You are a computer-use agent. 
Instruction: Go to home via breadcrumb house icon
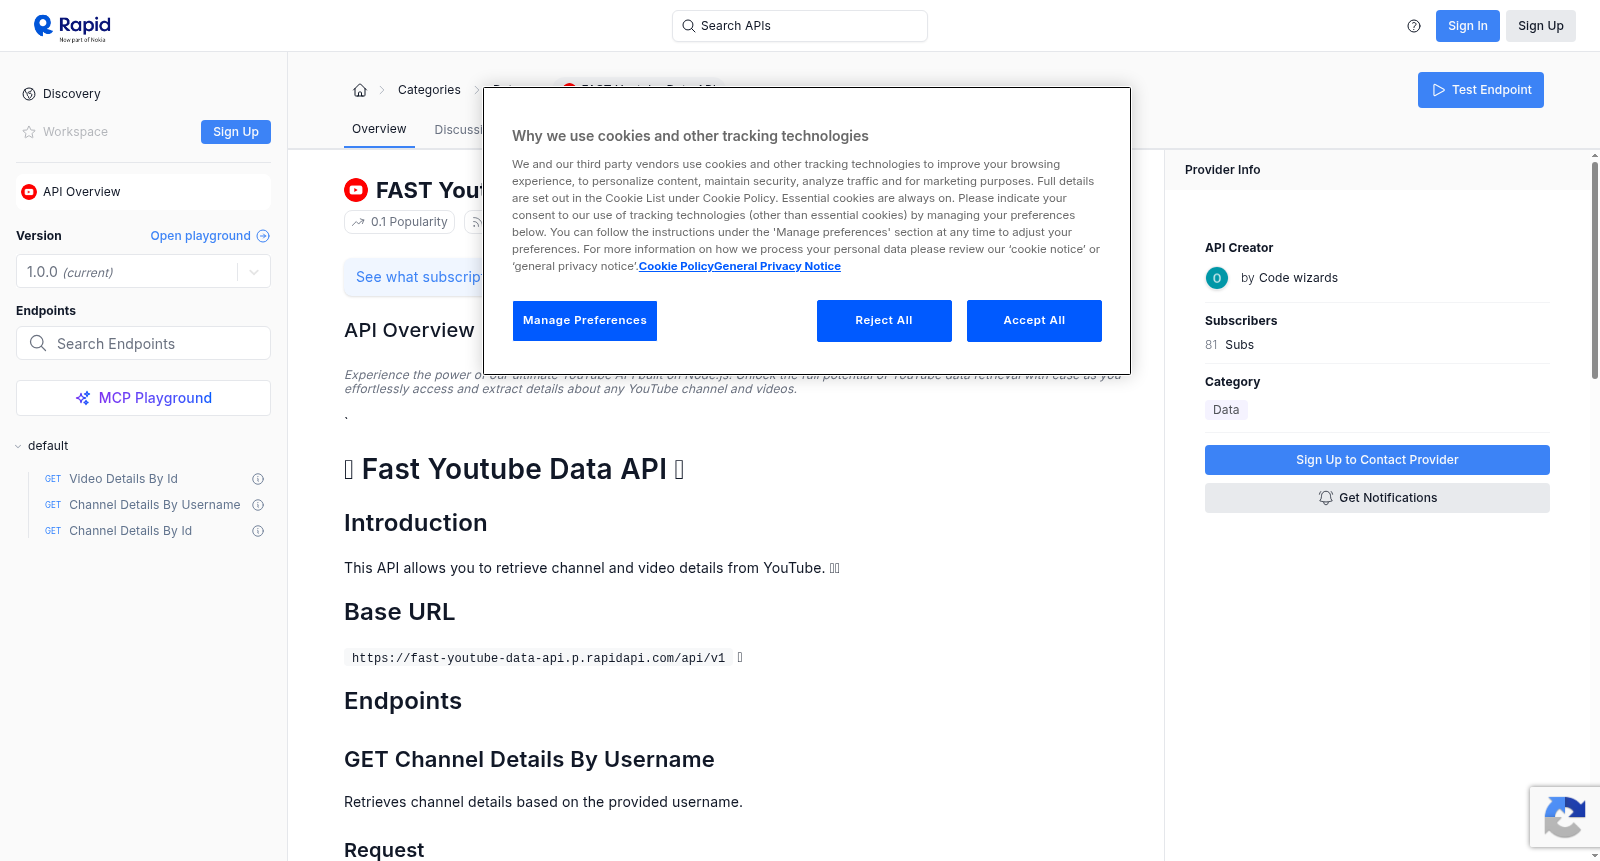pos(360,90)
